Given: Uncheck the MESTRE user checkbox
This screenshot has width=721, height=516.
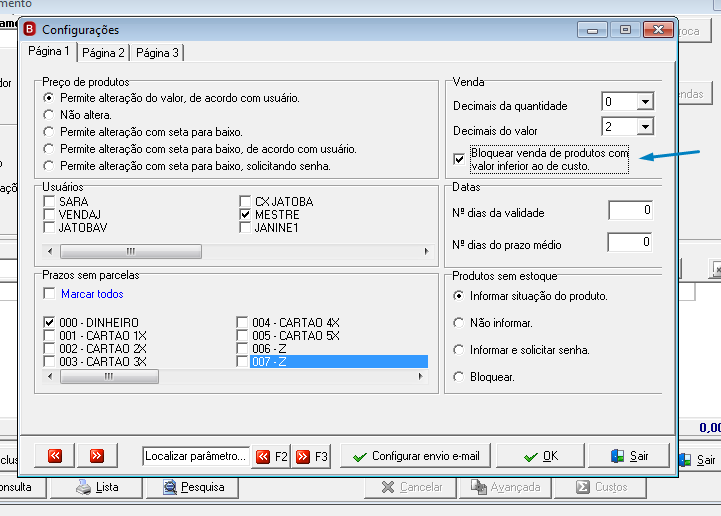Looking at the screenshot, I should tap(245, 214).
